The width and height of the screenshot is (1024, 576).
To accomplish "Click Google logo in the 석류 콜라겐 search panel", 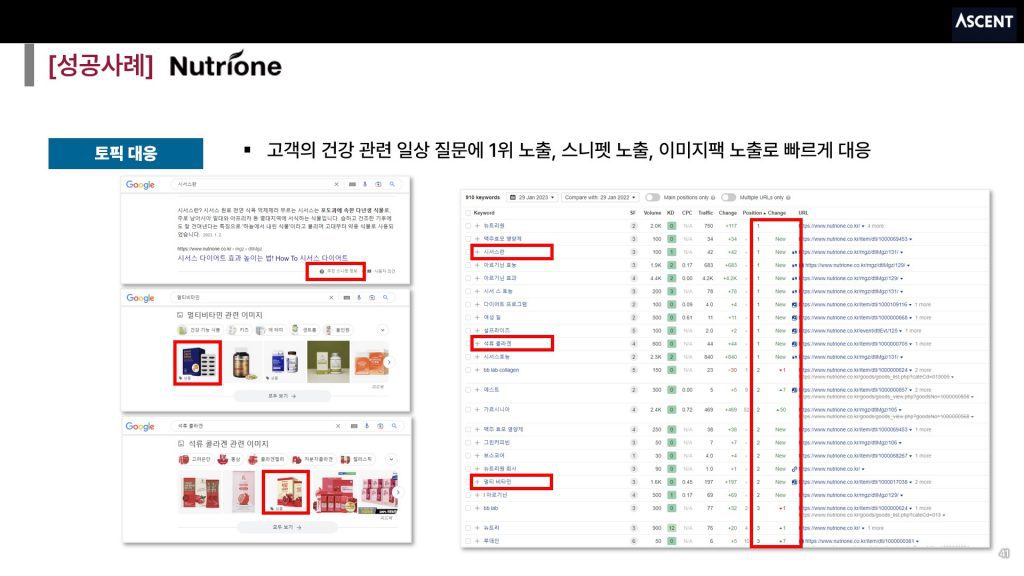I will [x=140, y=426].
